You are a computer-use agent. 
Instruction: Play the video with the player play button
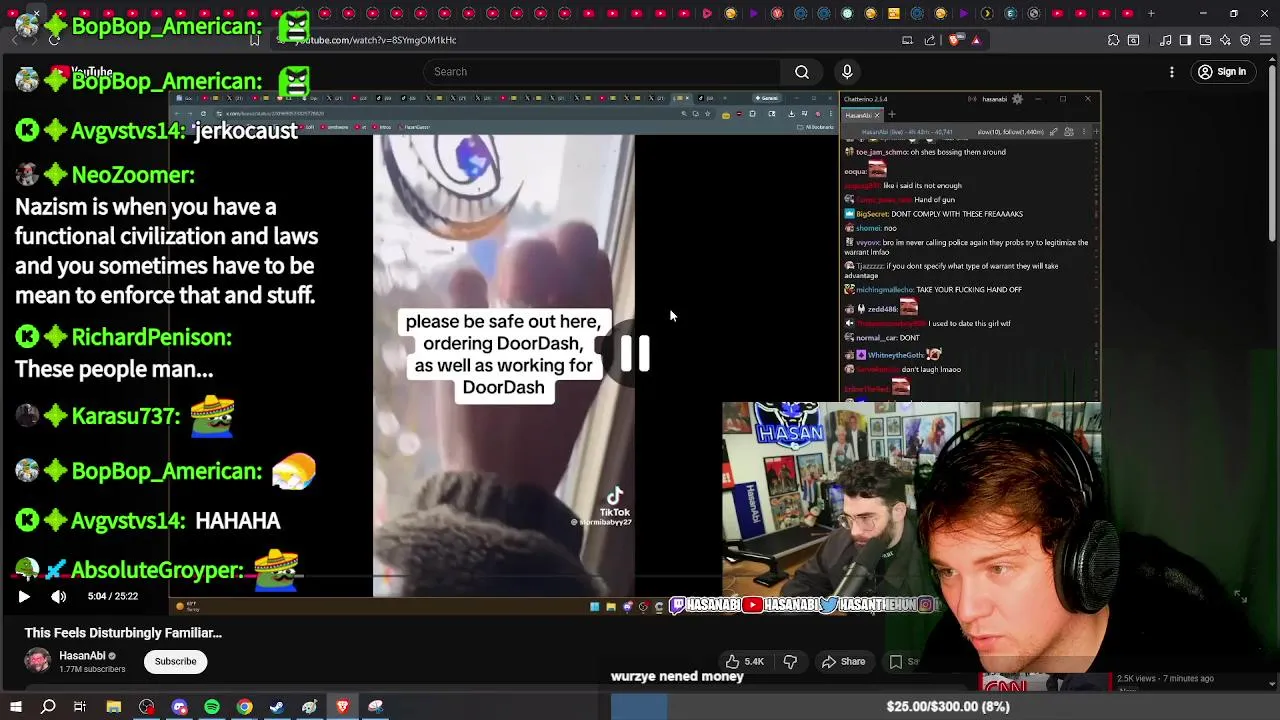(x=24, y=597)
